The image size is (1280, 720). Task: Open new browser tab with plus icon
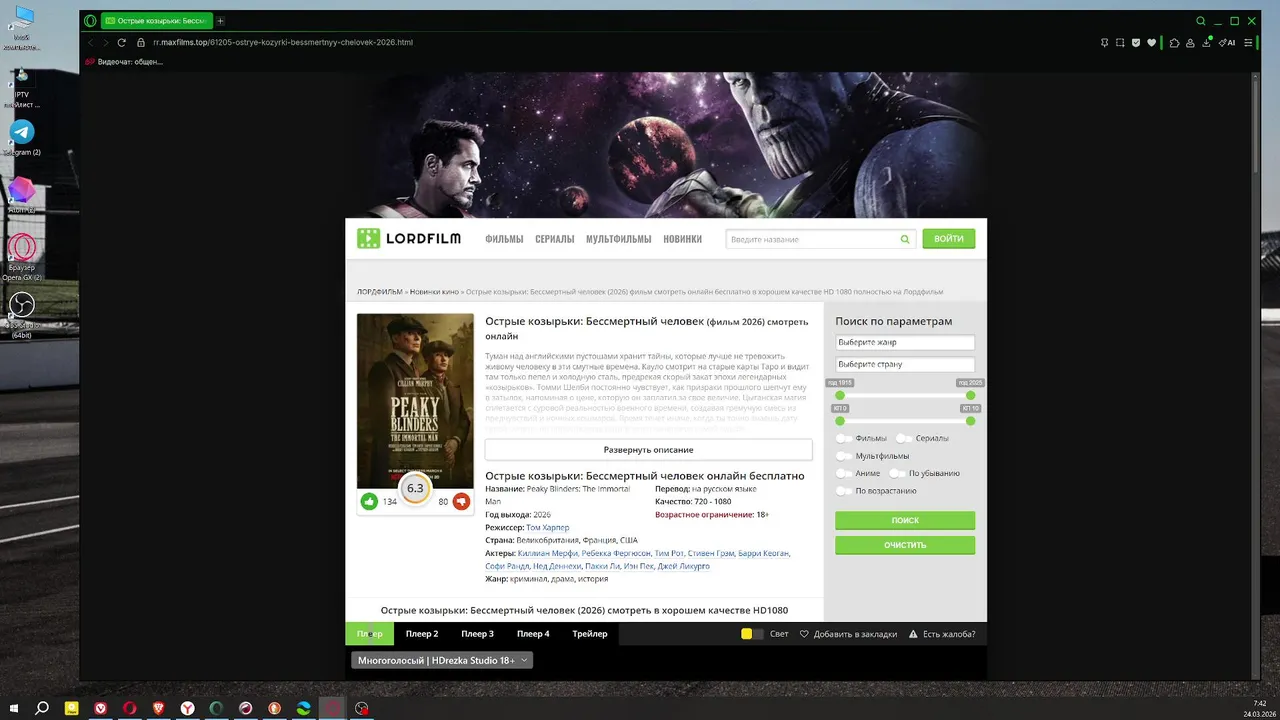221,21
